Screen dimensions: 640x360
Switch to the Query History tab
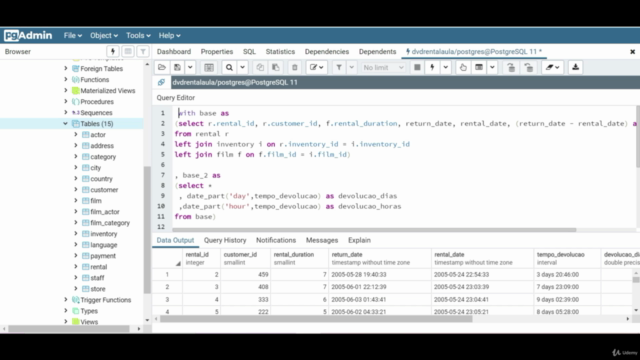(x=225, y=240)
